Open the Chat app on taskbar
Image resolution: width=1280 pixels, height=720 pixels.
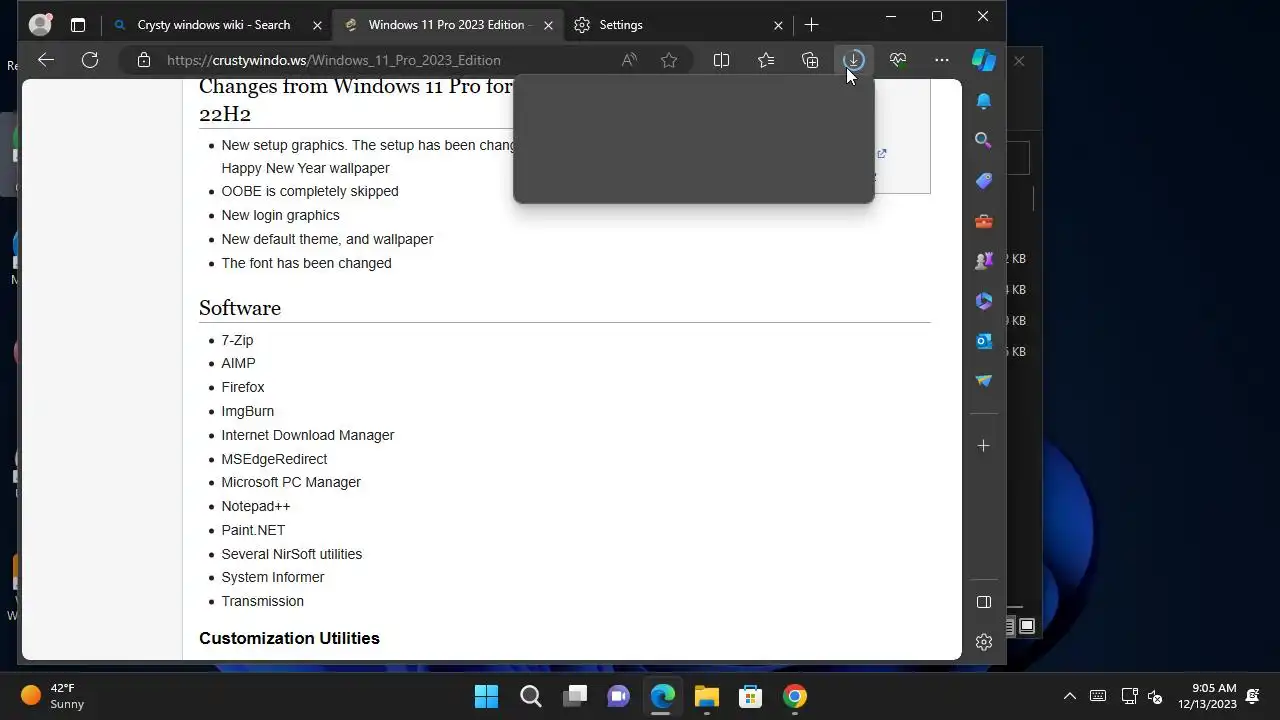click(618, 696)
